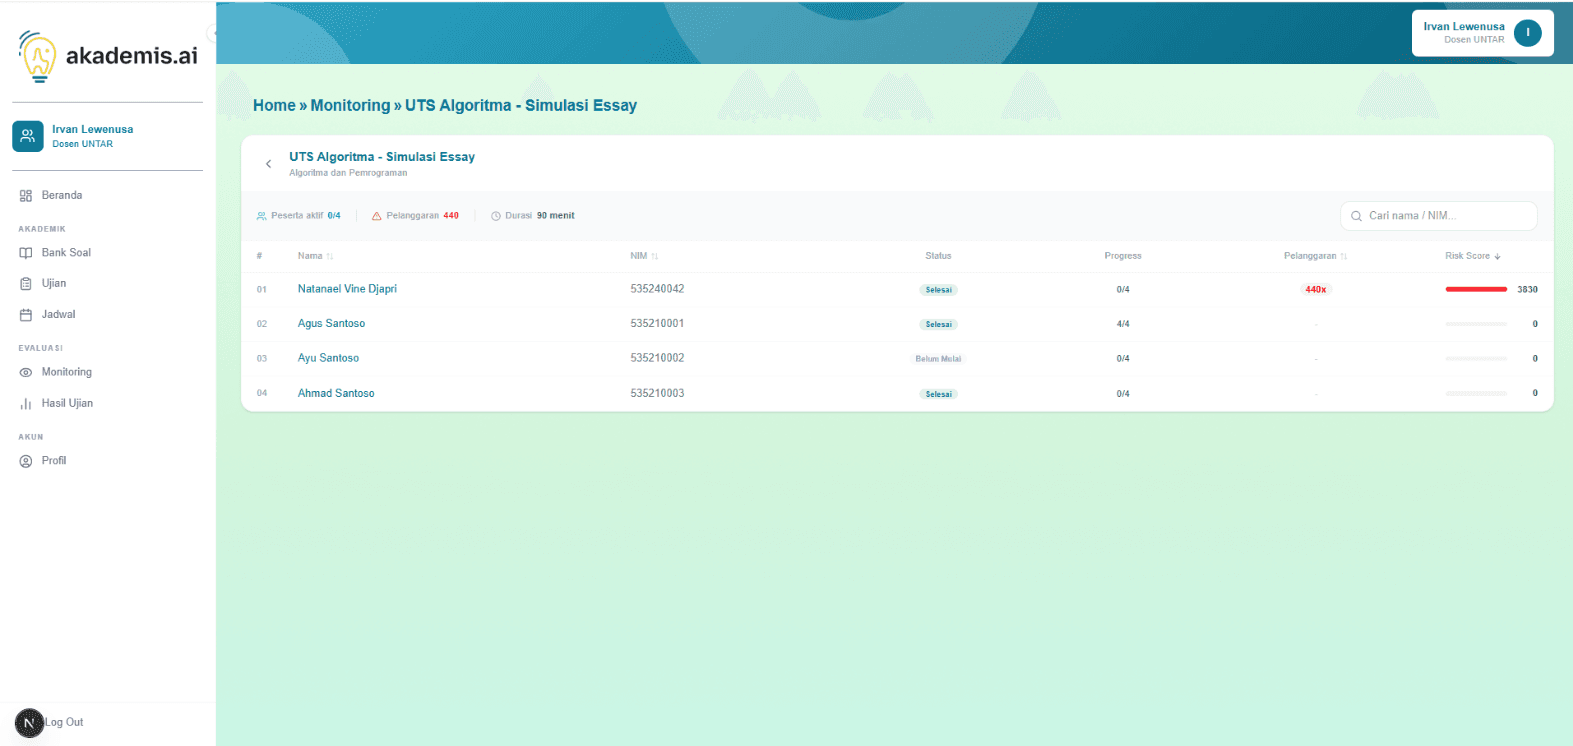
Task: Click the Ujian clipboard icon
Action: [26, 284]
